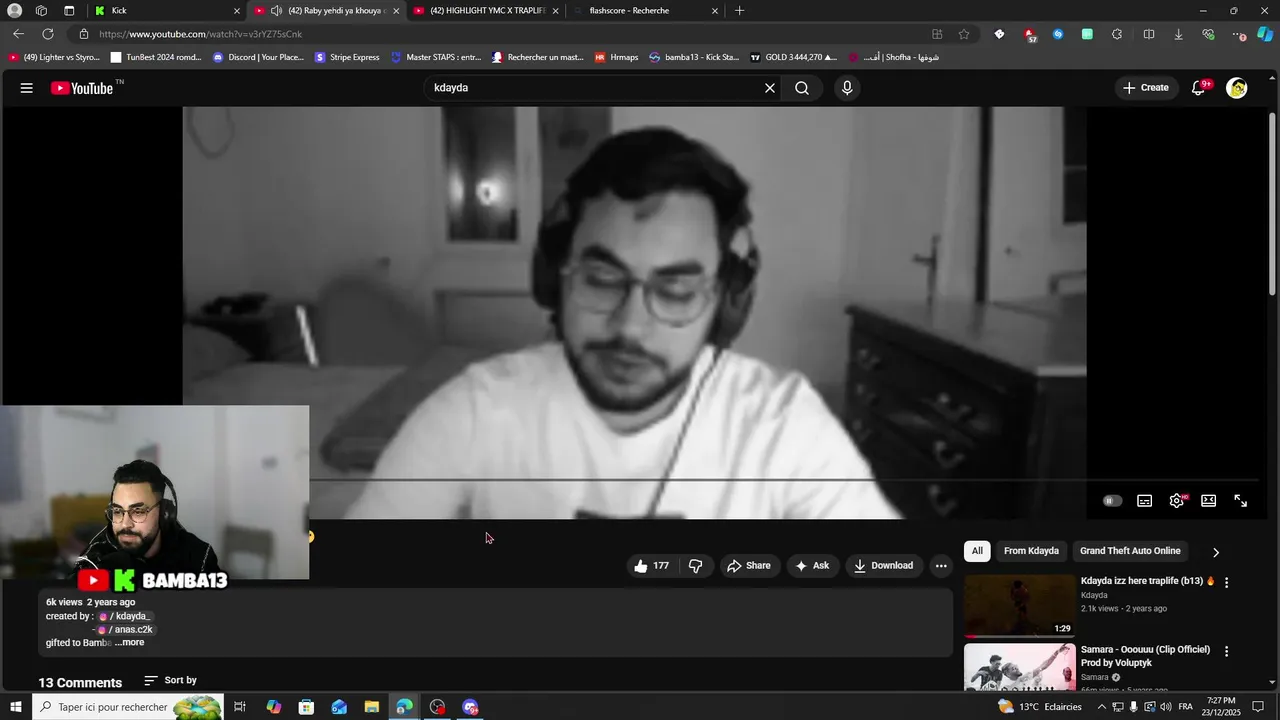This screenshot has height=720, width=1280.
Task: Open the video player settings gear
Action: 1177,501
